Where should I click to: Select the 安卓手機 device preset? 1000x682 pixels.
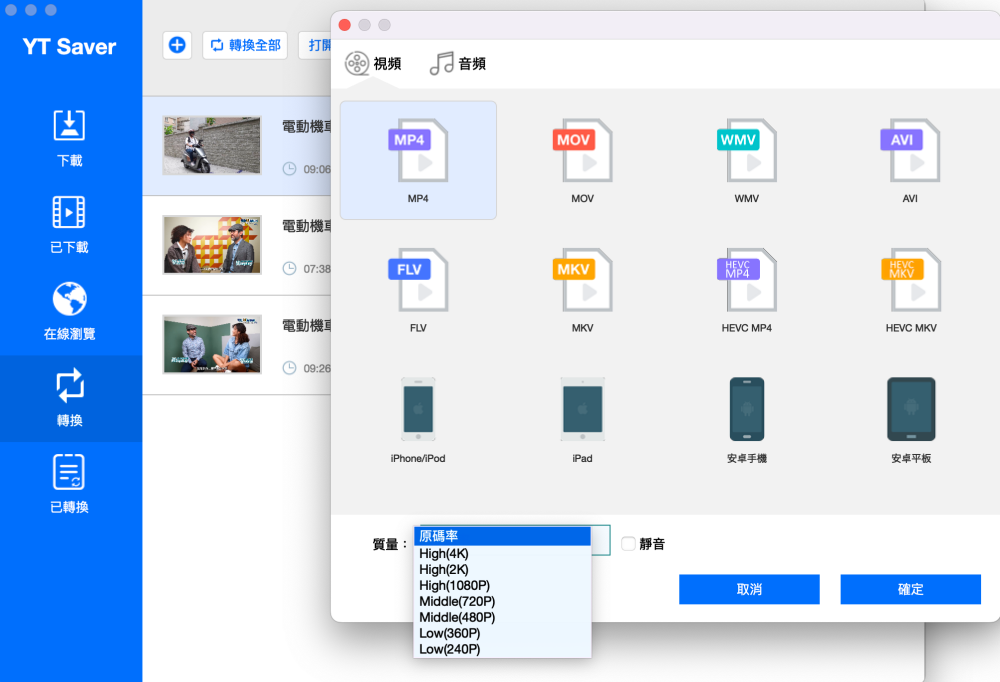coord(746,410)
